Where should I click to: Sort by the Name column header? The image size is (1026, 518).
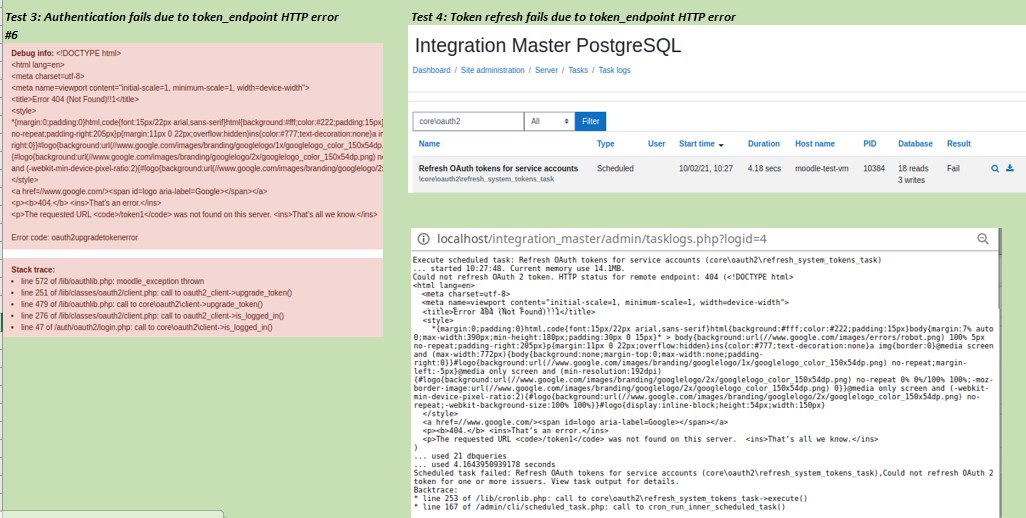pos(429,144)
